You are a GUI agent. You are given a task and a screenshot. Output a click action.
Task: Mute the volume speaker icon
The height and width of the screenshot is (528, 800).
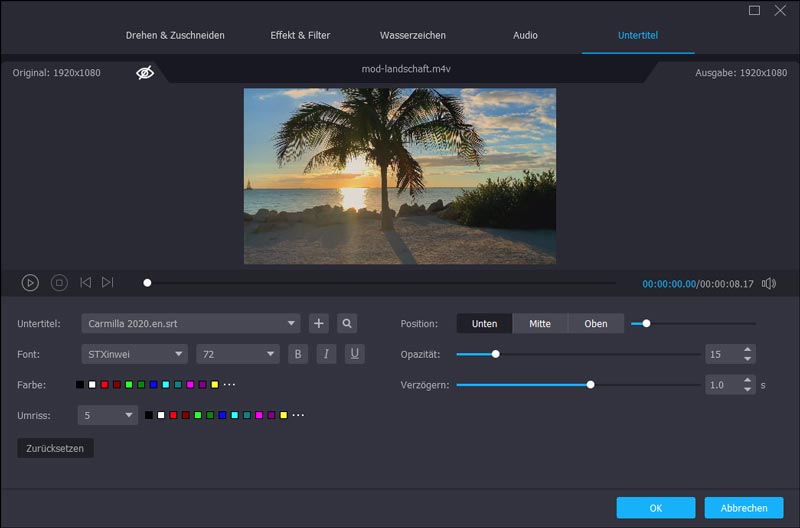(x=768, y=283)
